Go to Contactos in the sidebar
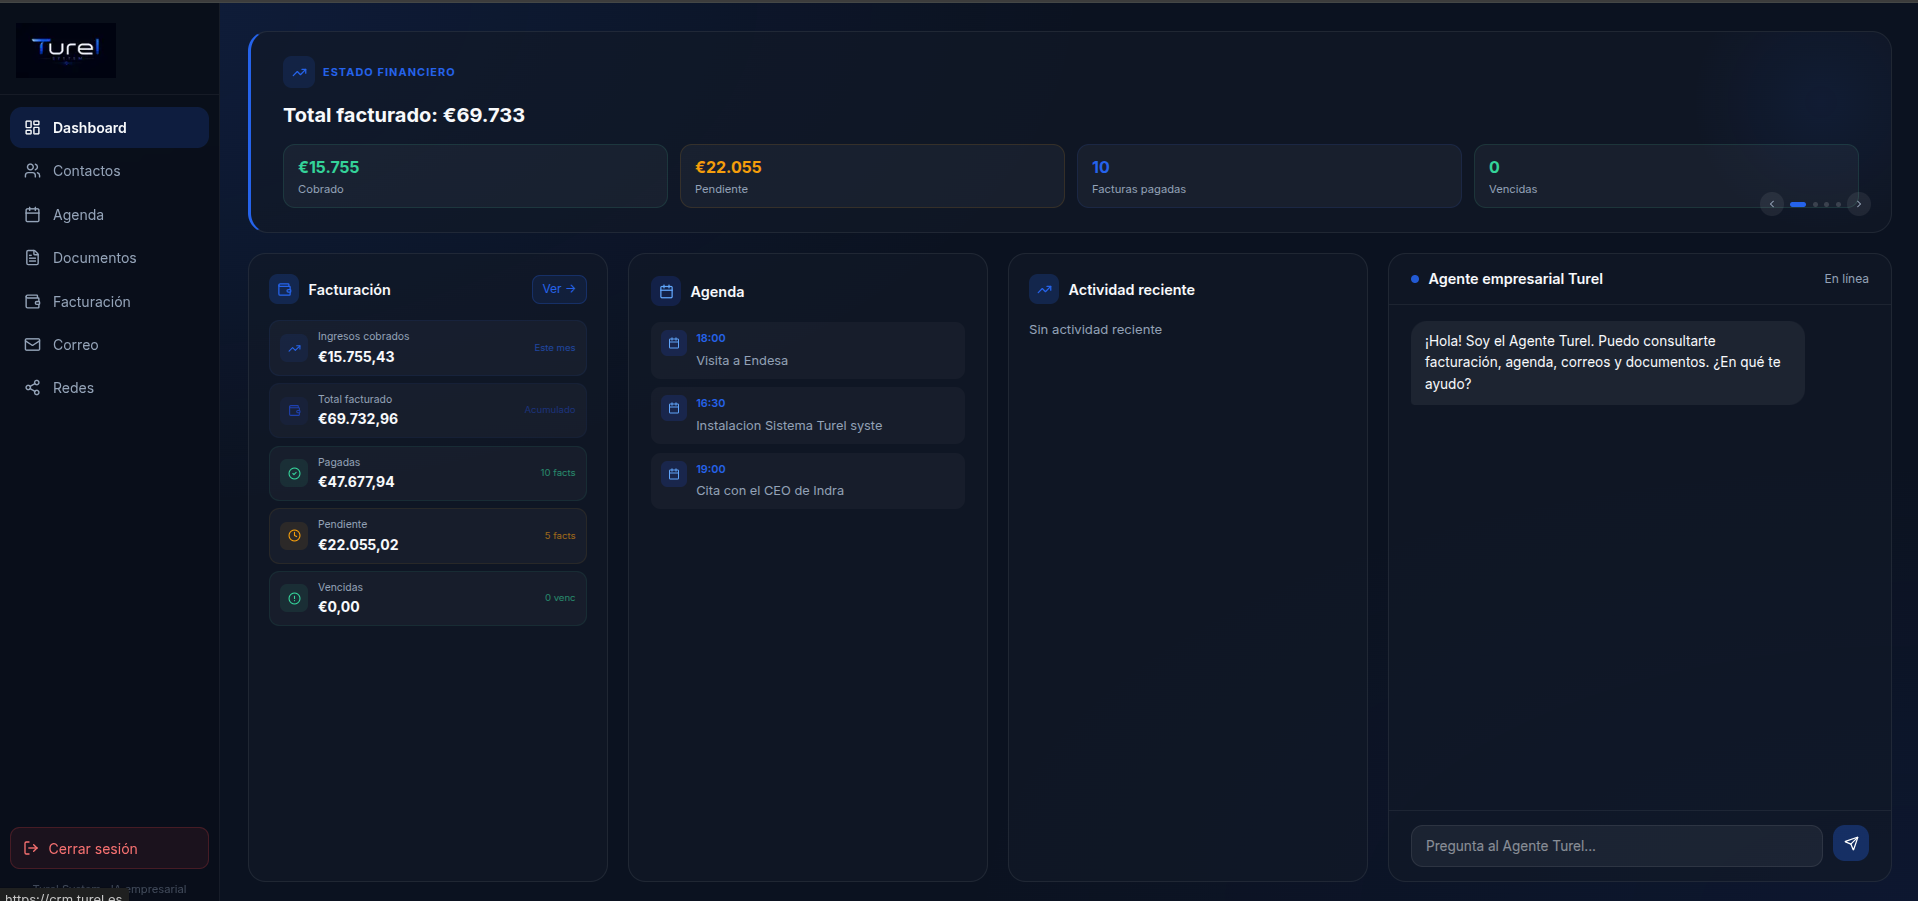The width and height of the screenshot is (1918, 901). 109,171
